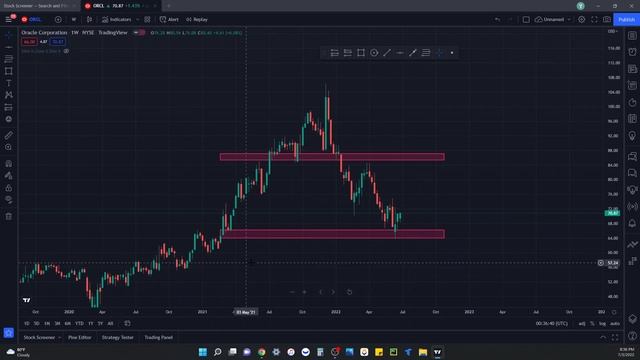Toggle auto scale

[615, 323]
